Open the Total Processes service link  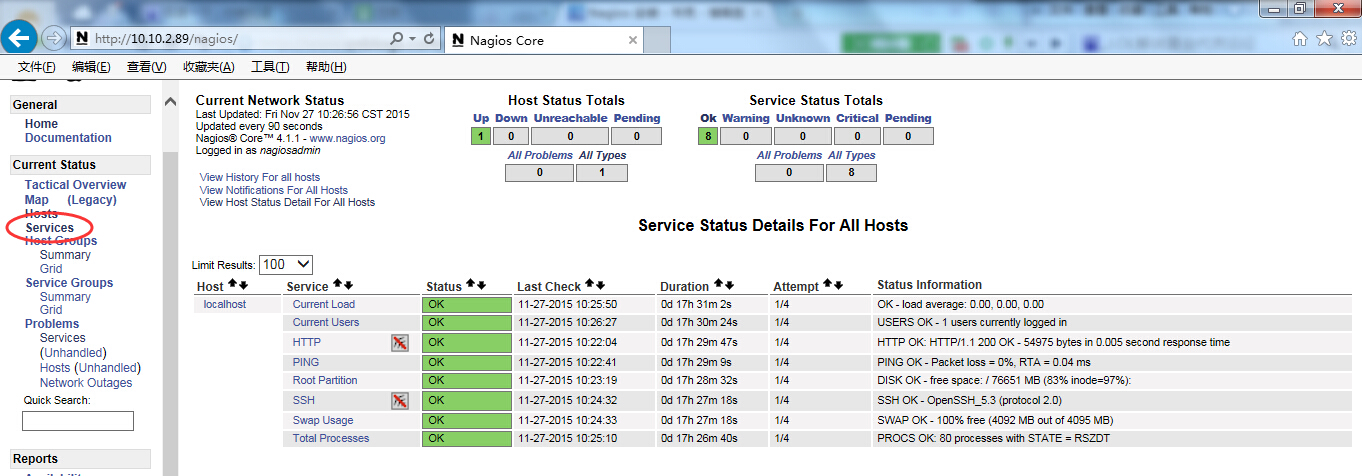click(x=331, y=438)
